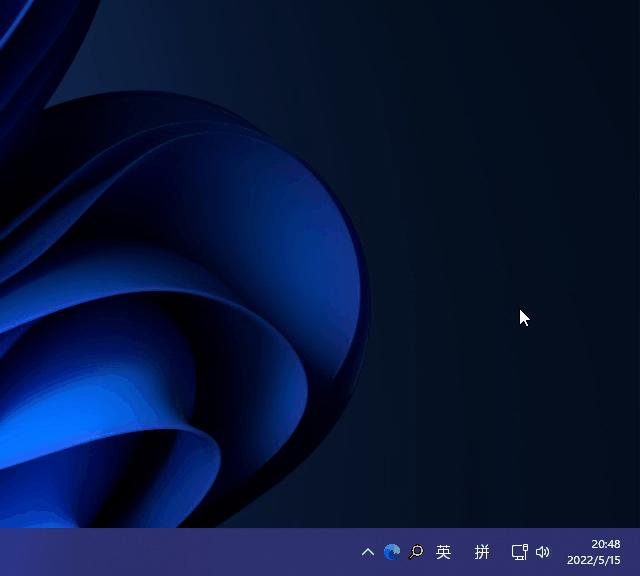This screenshot has width=640, height=576.
Task: Open network settings from the network icon
Action: coord(519,552)
